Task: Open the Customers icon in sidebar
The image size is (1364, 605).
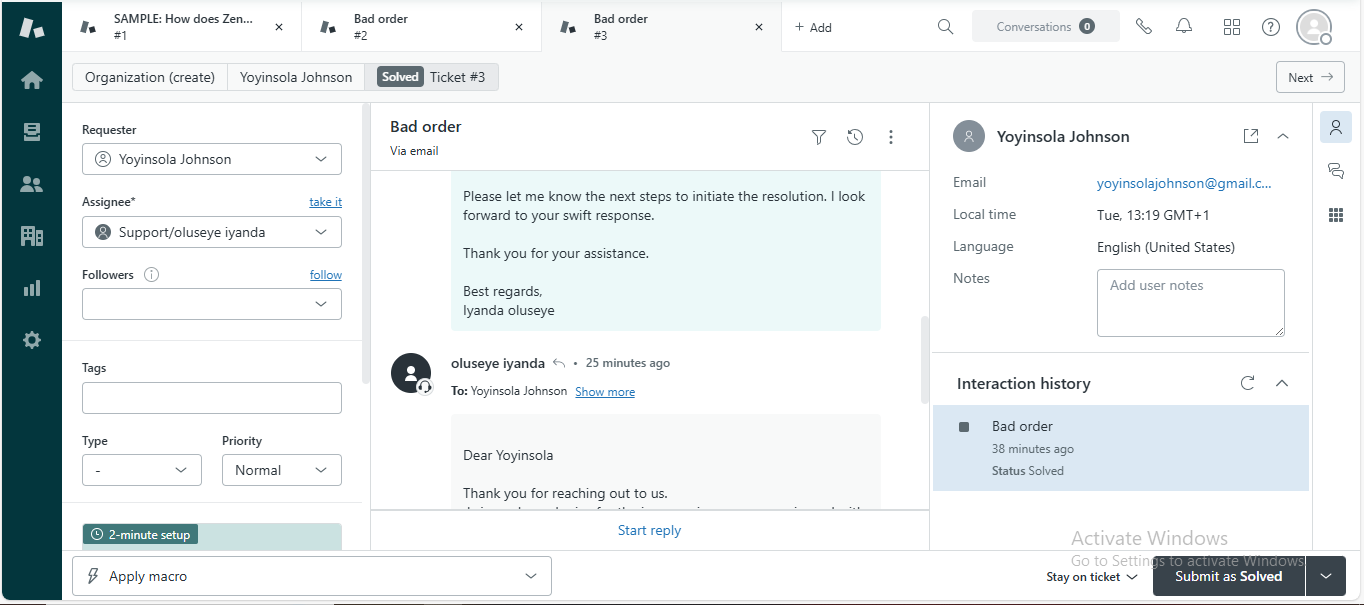Action: 32,184
